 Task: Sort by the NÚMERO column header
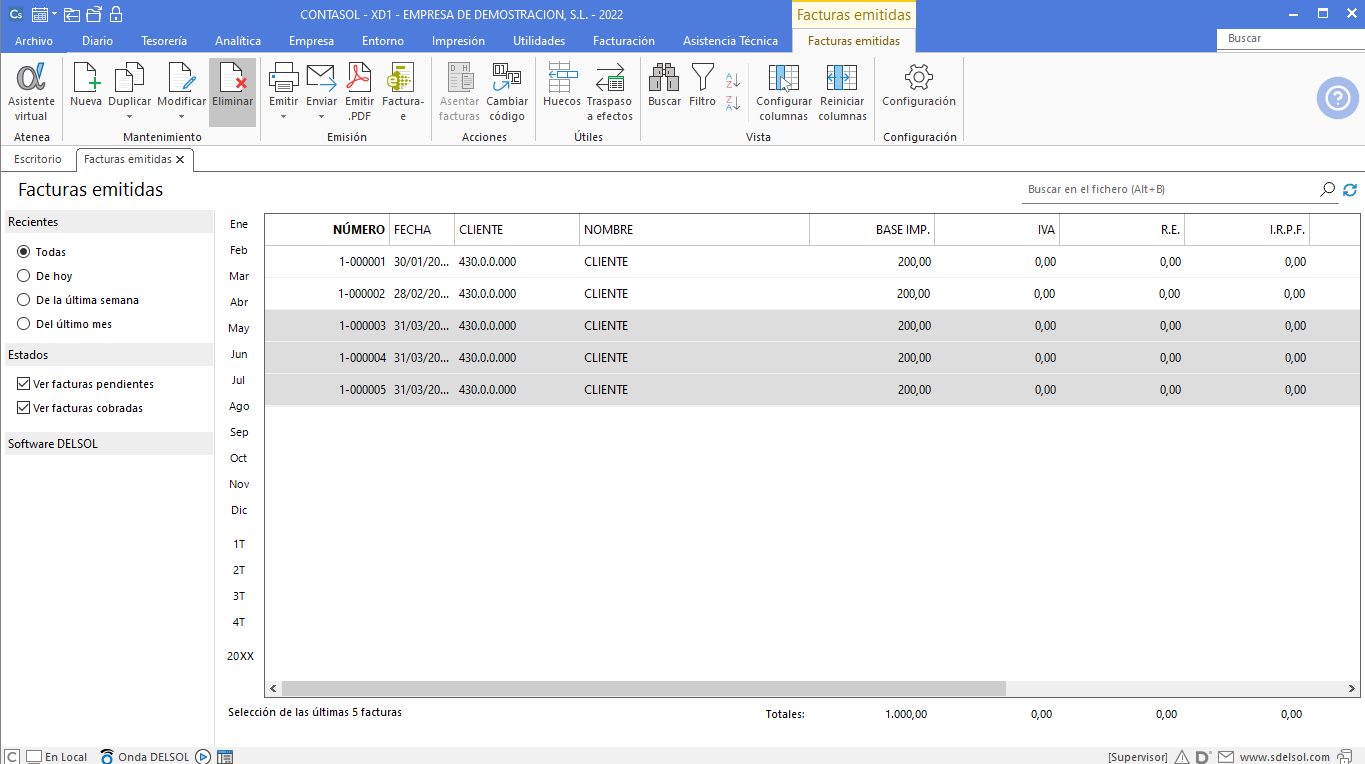click(x=327, y=229)
